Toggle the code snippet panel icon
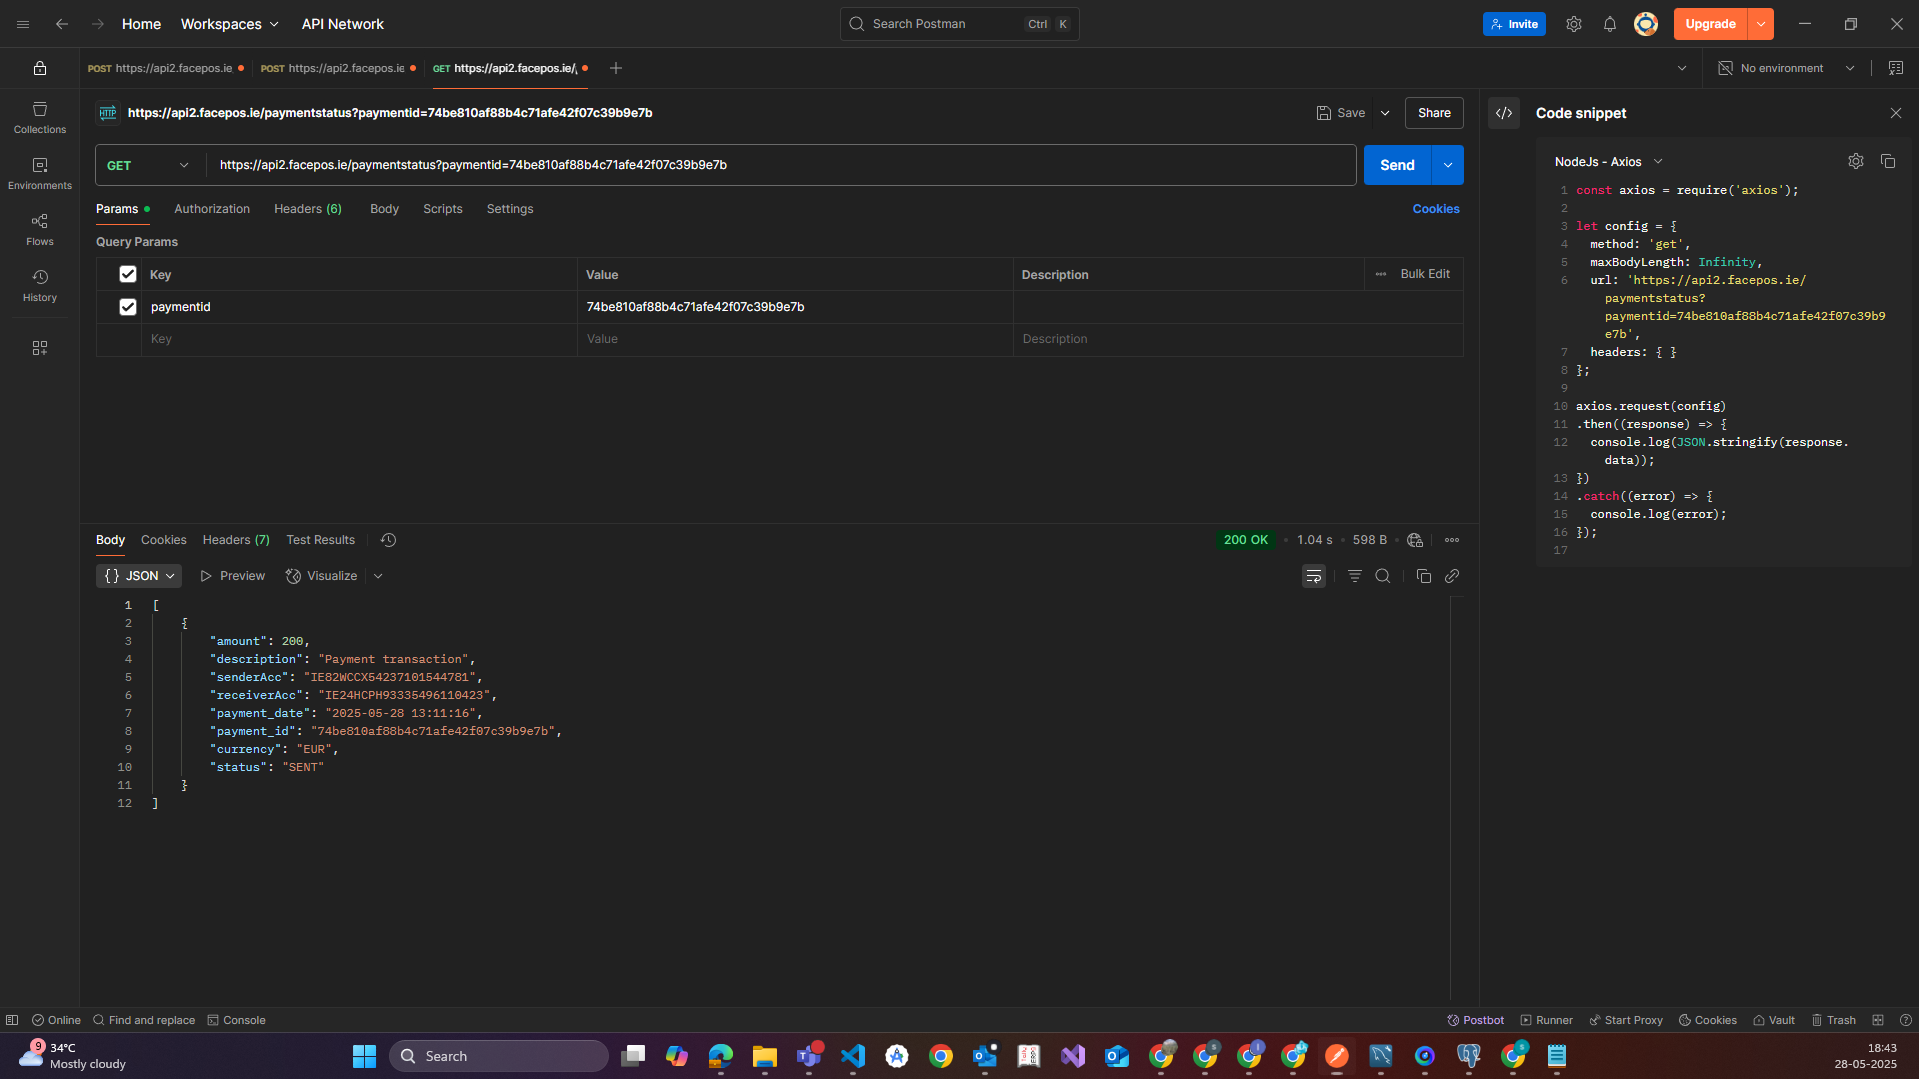 [x=1504, y=113]
